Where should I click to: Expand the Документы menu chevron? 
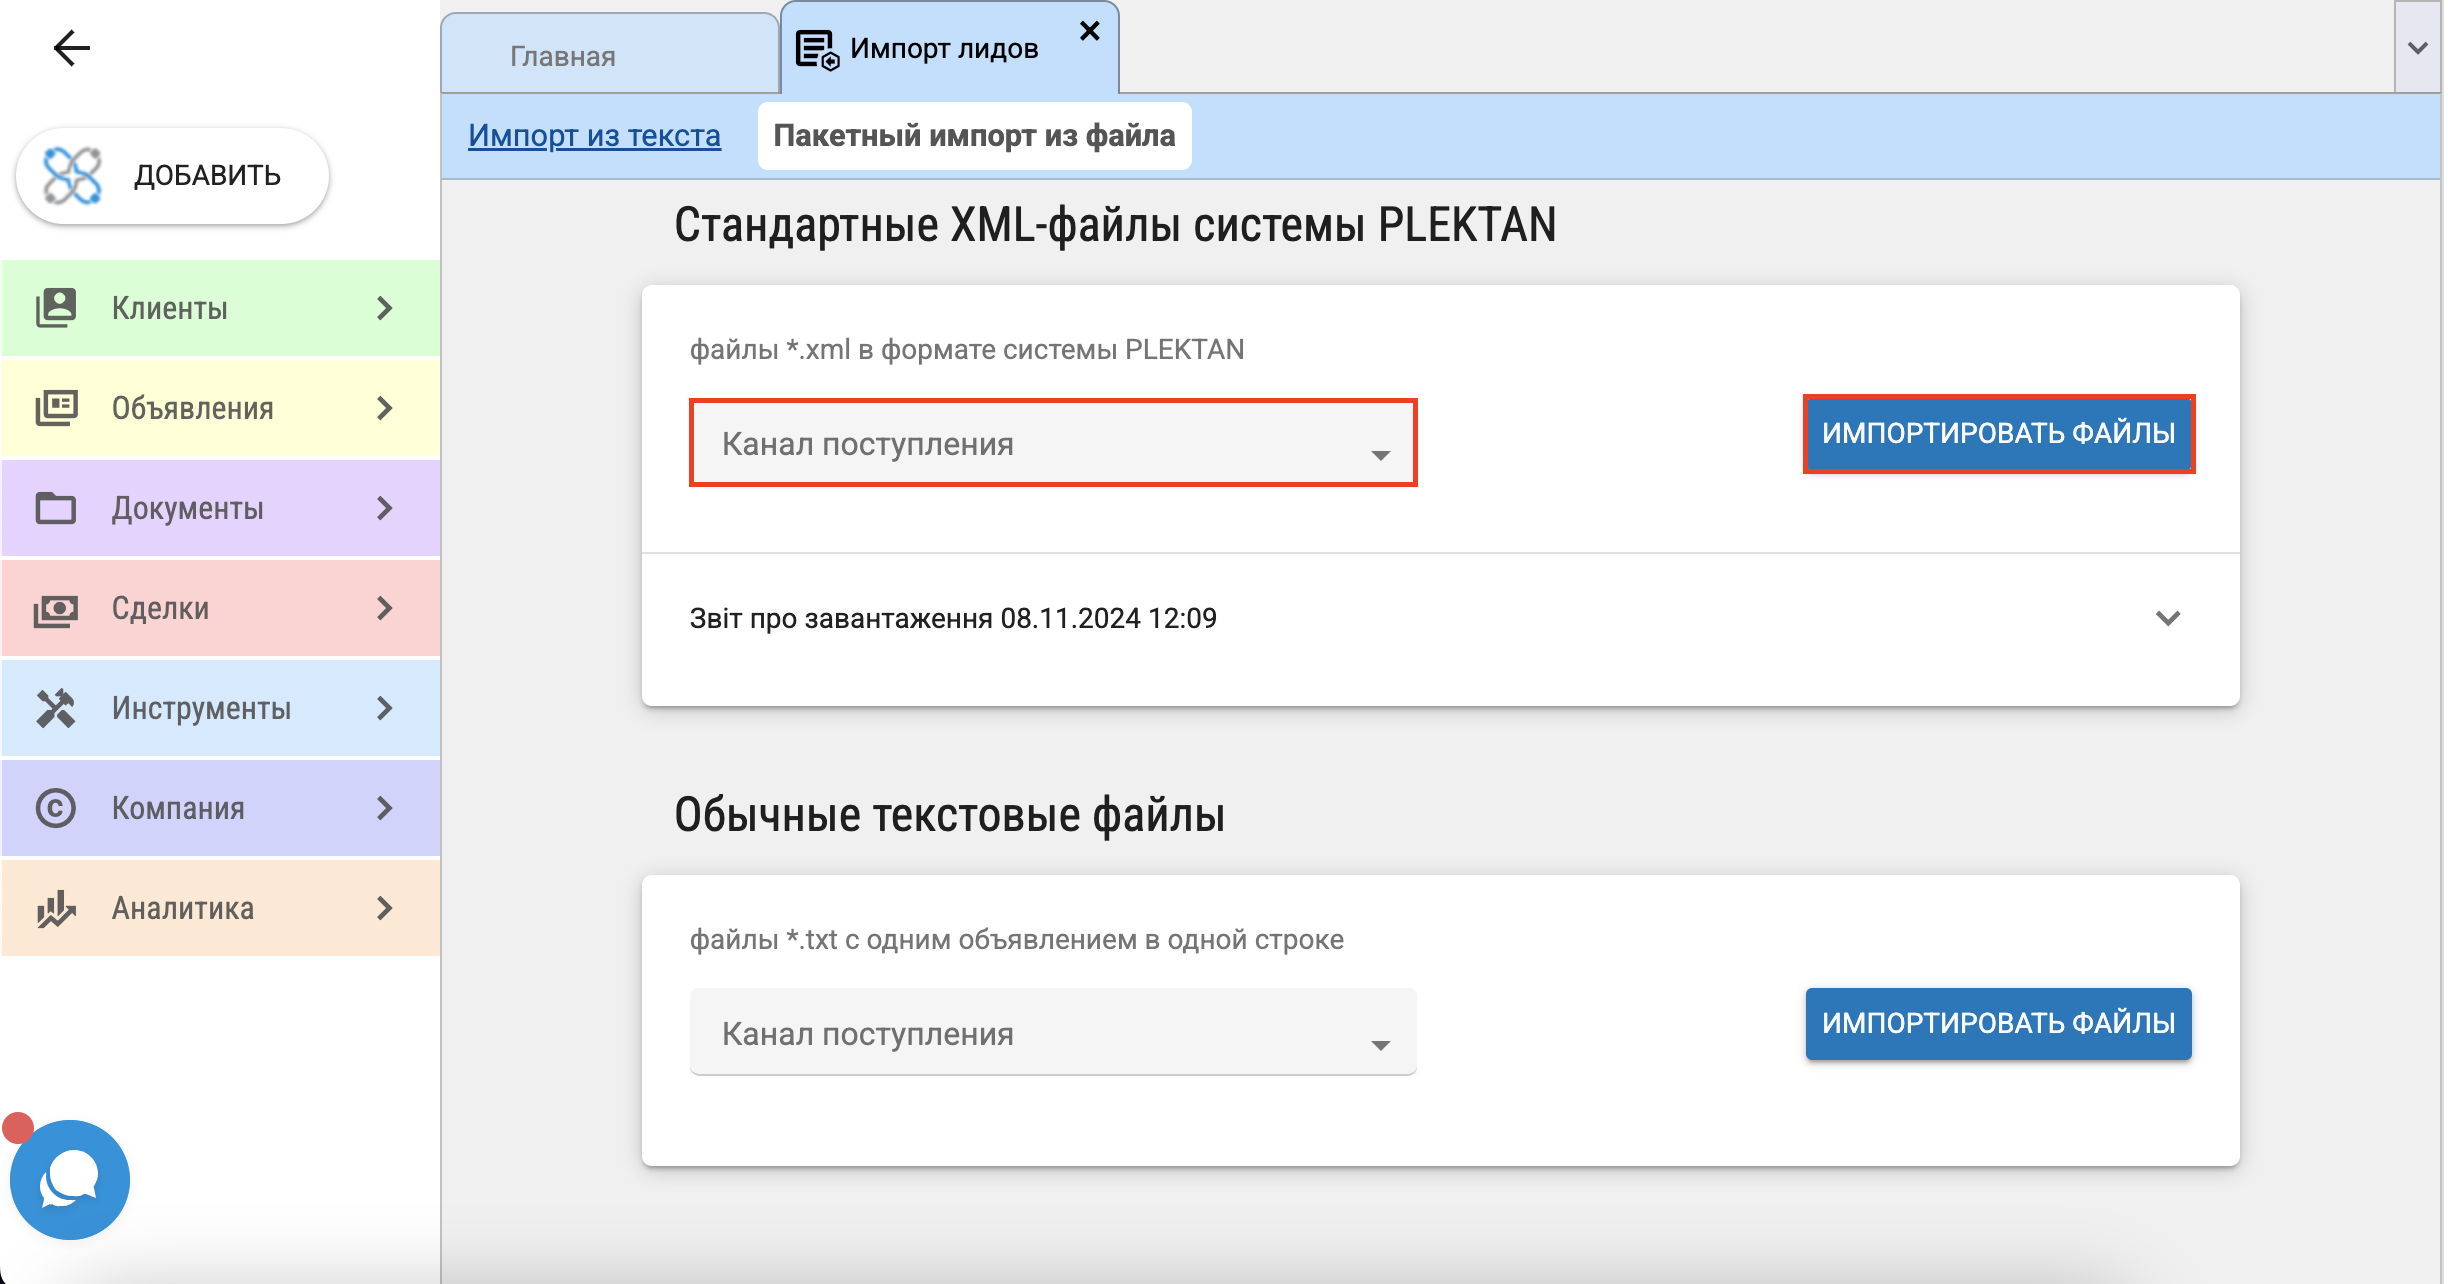[x=385, y=508]
